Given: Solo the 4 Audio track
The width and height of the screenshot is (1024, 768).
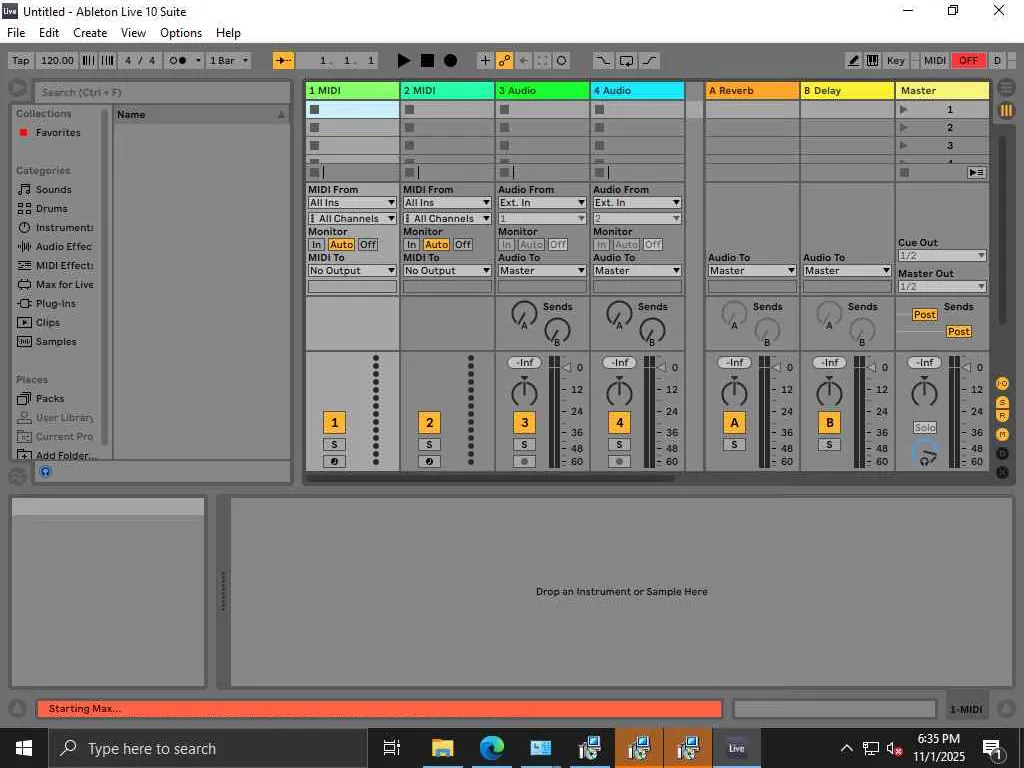Looking at the screenshot, I should coord(619,445).
